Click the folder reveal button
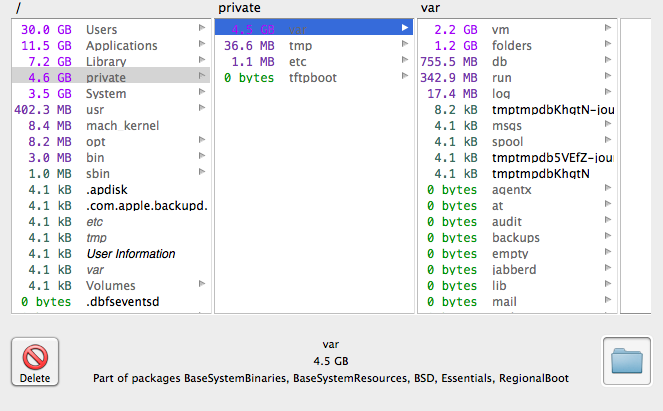The image size is (663, 411). point(627,361)
